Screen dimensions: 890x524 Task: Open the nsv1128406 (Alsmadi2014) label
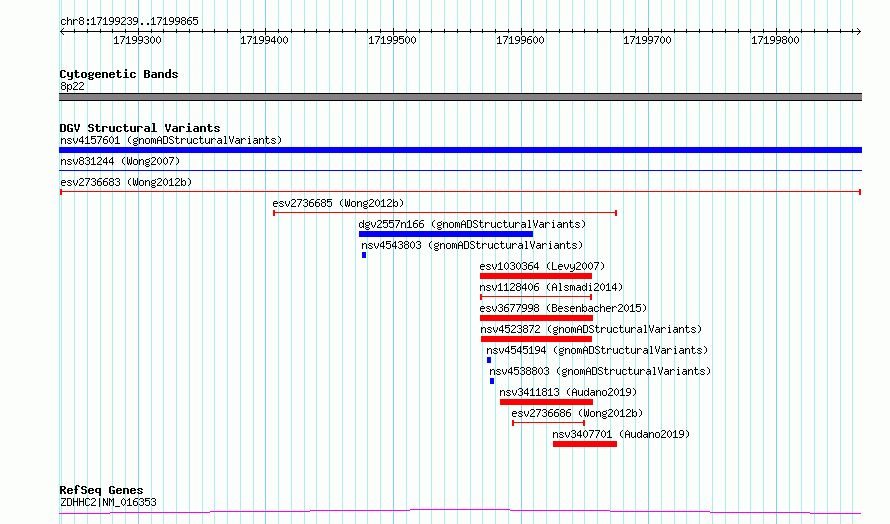551,287
